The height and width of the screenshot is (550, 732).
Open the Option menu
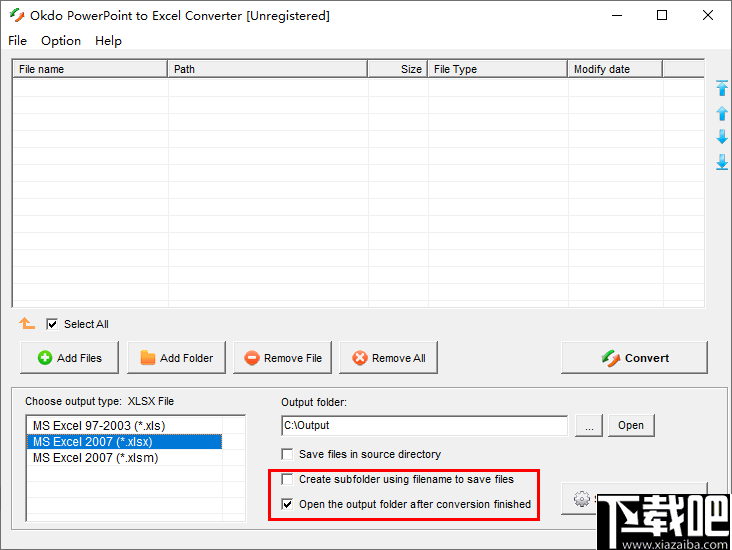61,41
